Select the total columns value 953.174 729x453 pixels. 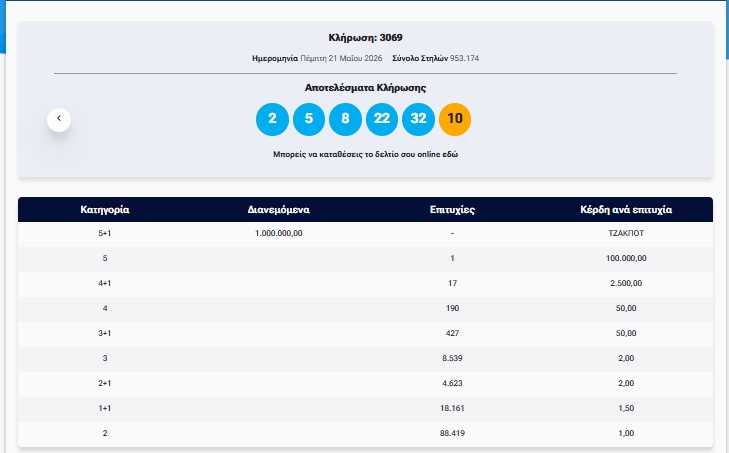coord(464,58)
